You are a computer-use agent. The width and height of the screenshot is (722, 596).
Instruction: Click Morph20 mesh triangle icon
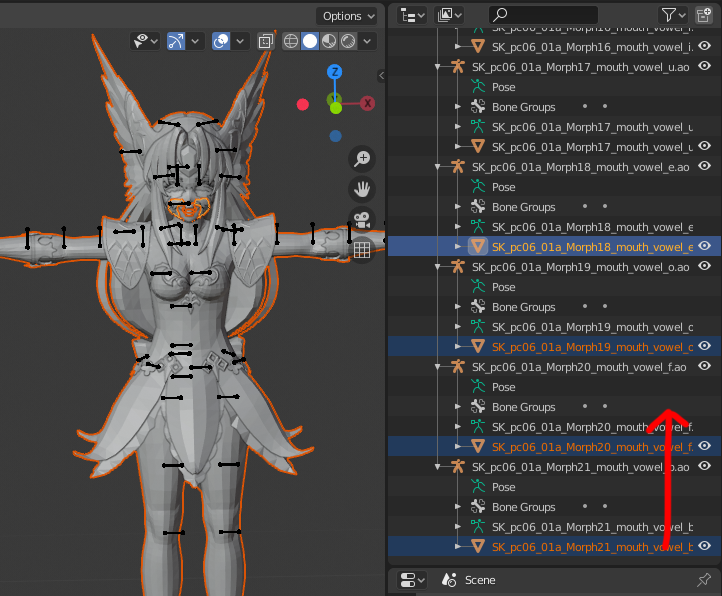478,446
